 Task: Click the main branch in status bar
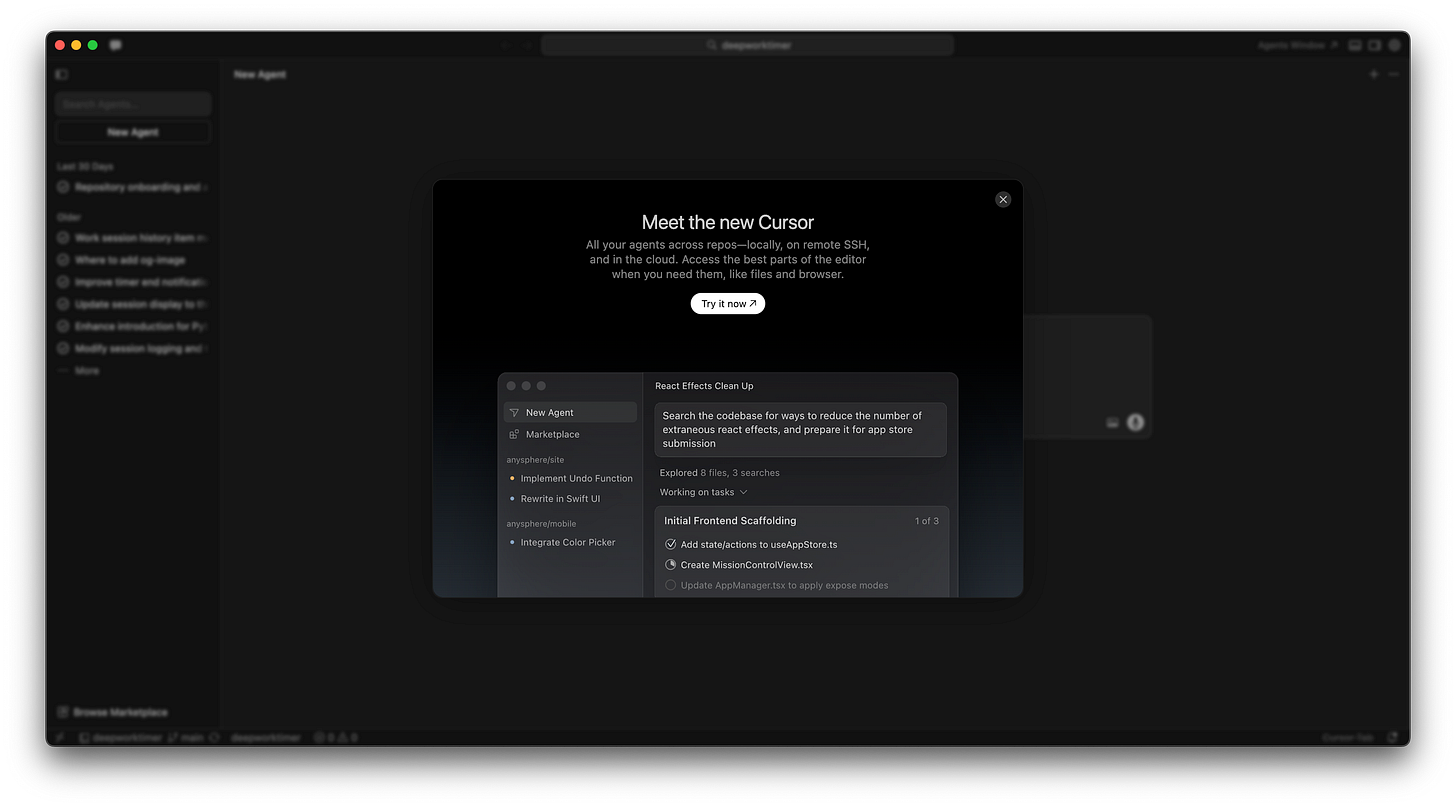click(186, 737)
